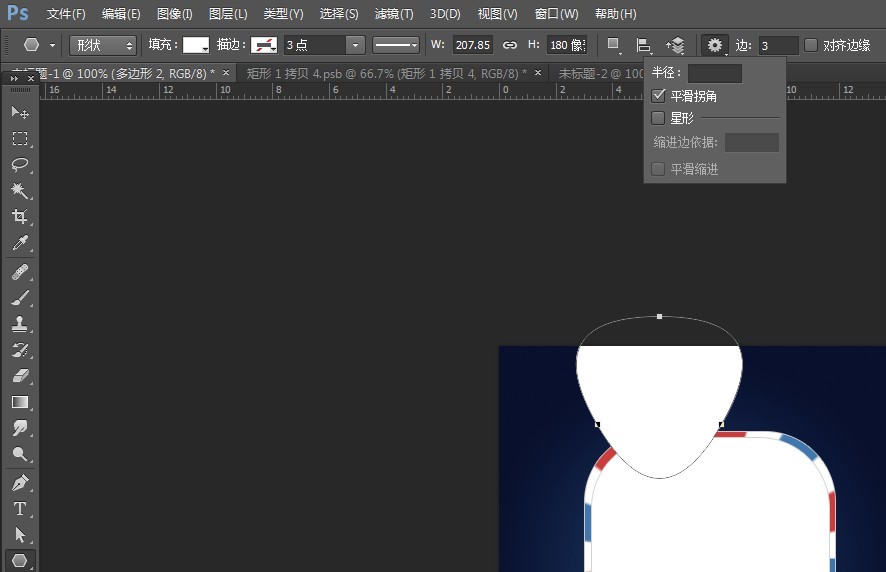Select the Lasso tool
The height and width of the screenshot is (572, 886).
[x=20, y=164]
